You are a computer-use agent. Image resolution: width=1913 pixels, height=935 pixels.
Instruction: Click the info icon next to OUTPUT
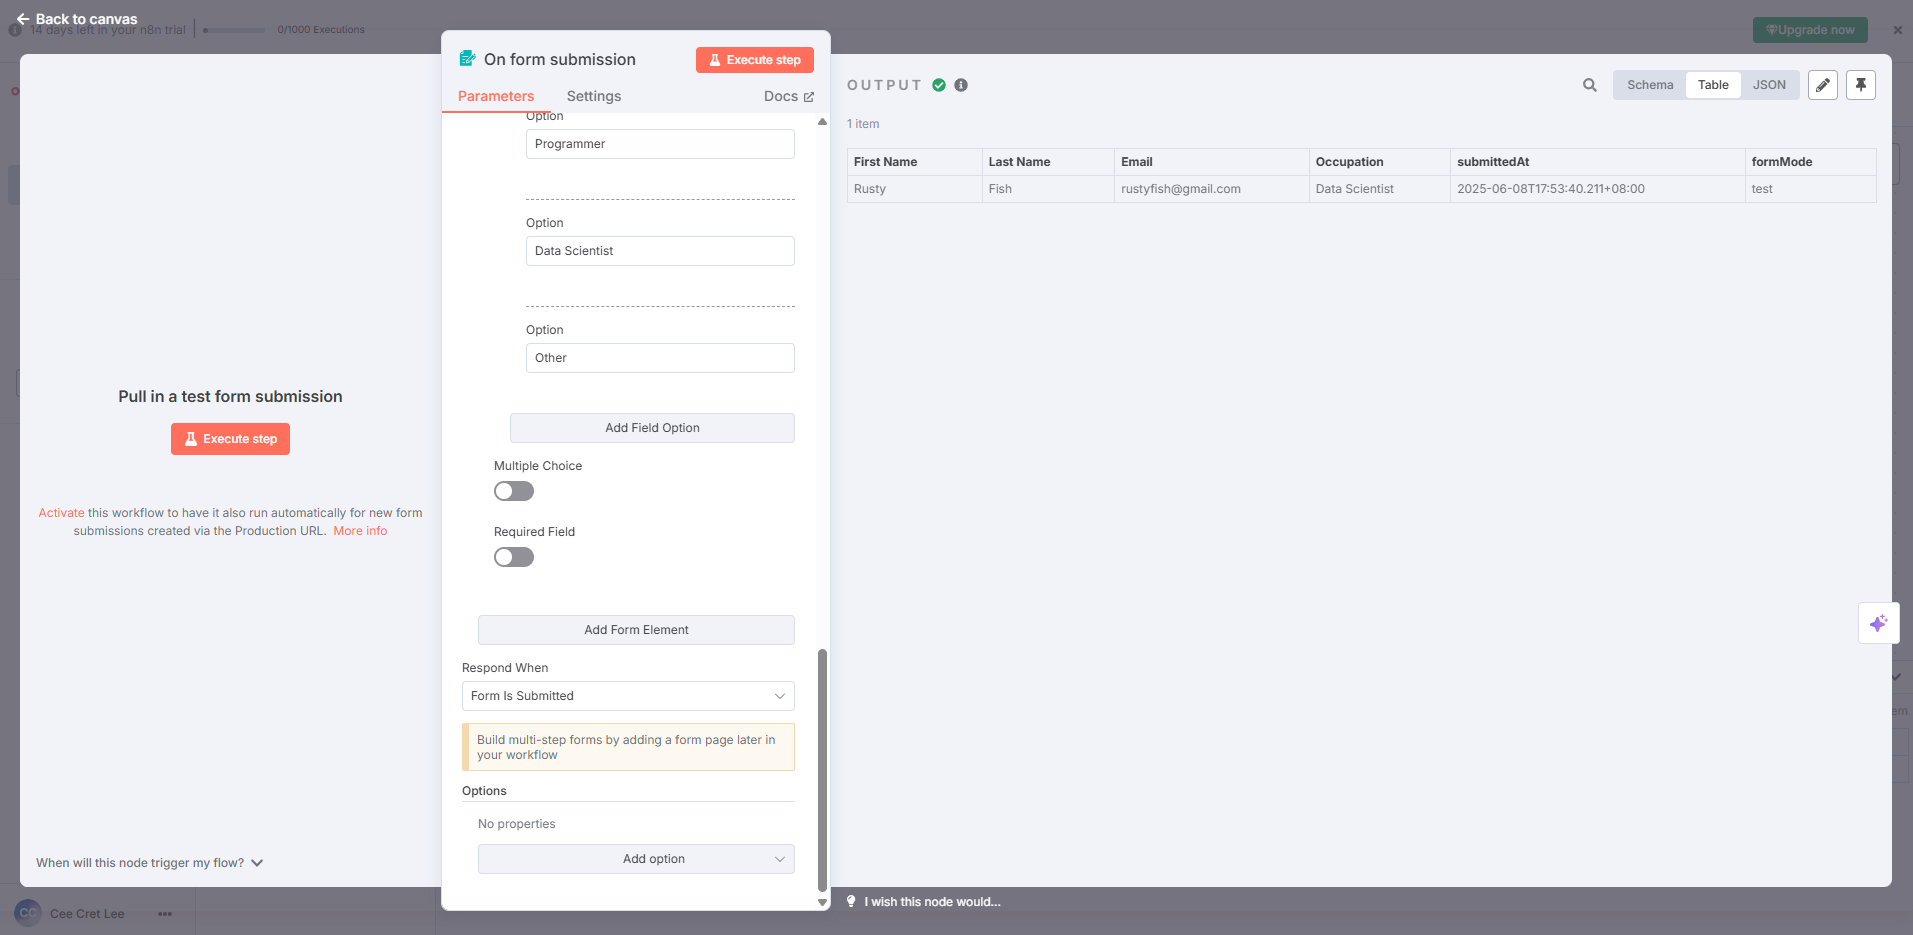coord(960,85)
